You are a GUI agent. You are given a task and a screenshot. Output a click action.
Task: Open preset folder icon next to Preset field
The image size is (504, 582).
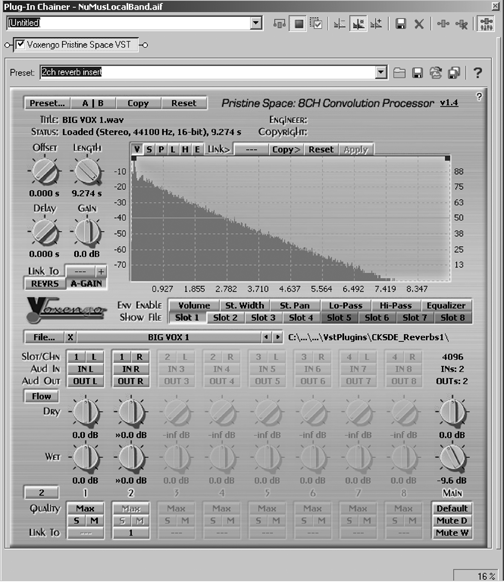pyautogui.click(x=399, y=73)
